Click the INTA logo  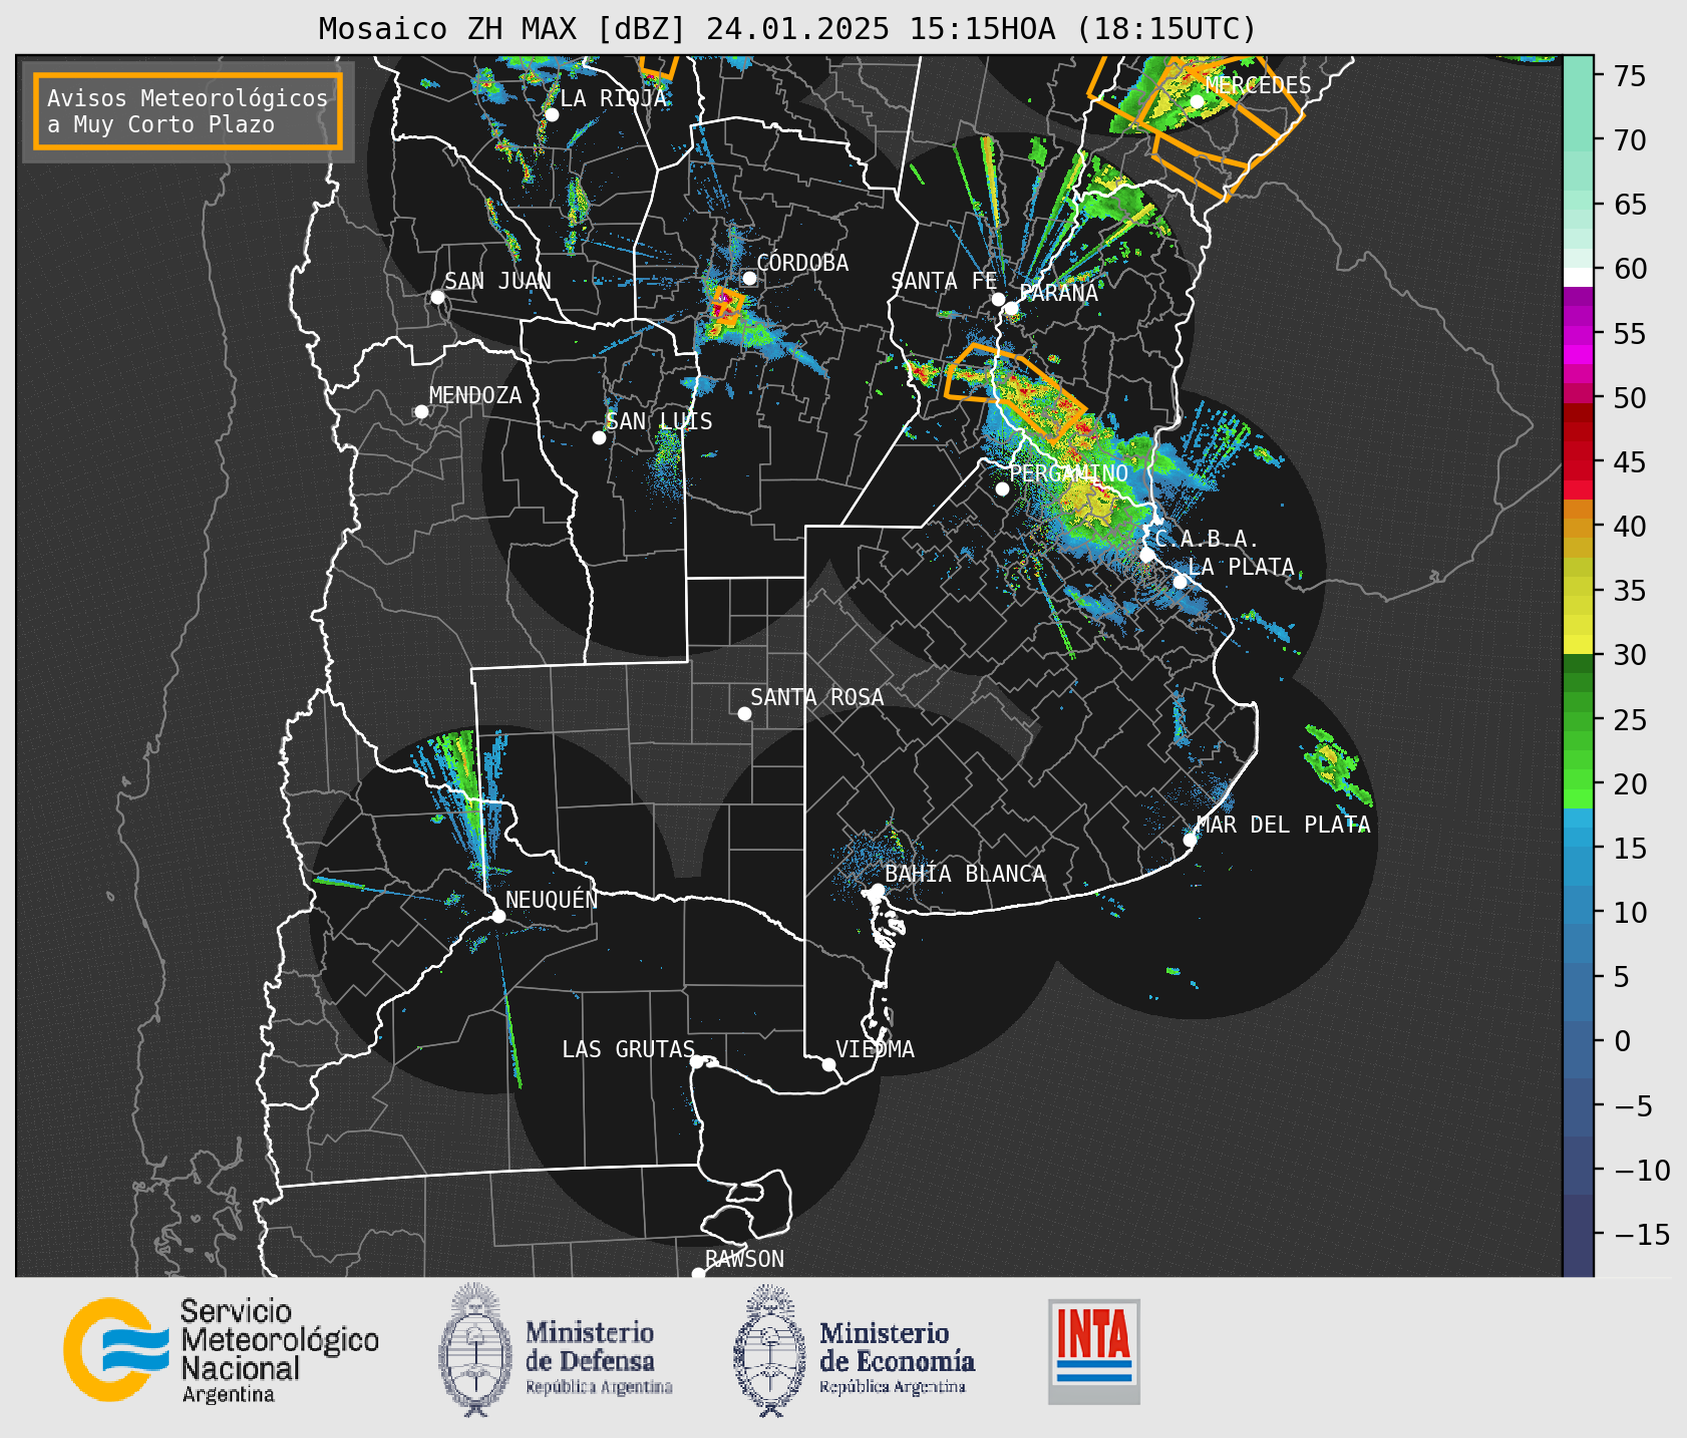click(x=1094, y=1351)
